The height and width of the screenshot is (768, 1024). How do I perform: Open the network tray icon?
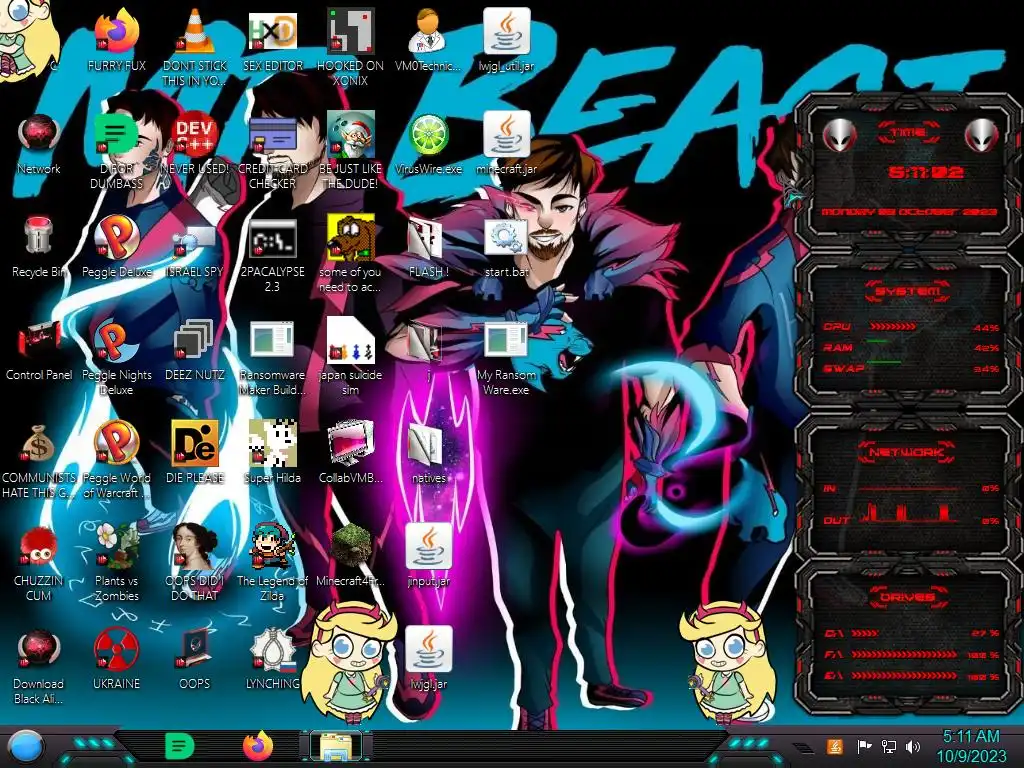tap(889, 746)
